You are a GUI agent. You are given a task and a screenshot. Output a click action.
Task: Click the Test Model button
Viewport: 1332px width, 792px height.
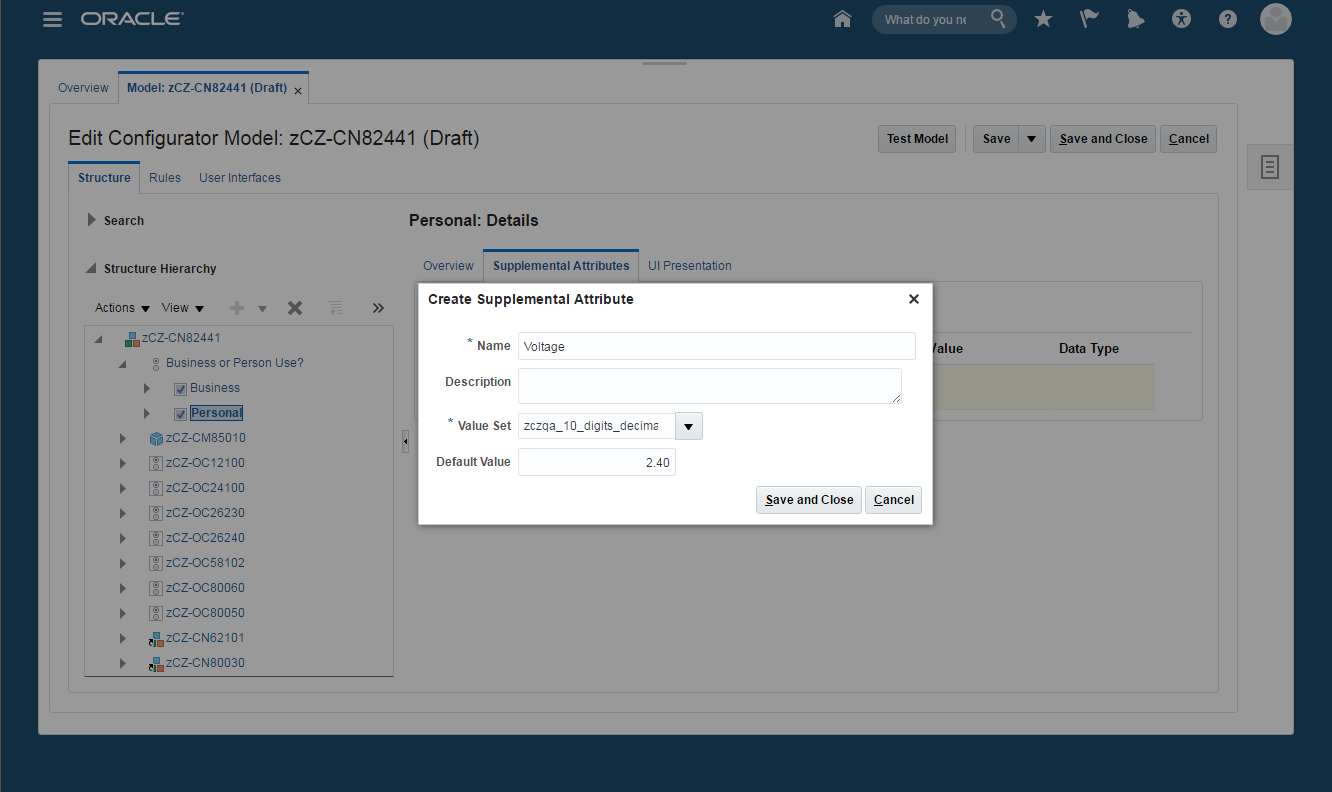pos(917,139)
